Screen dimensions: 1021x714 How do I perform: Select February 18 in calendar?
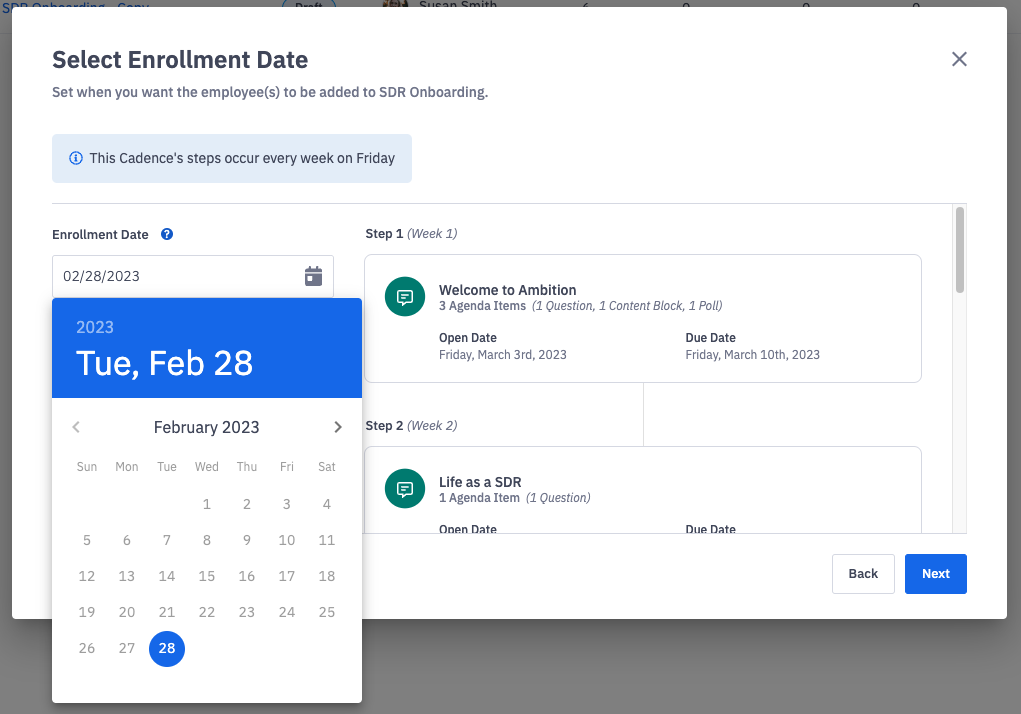click(327, 577)
